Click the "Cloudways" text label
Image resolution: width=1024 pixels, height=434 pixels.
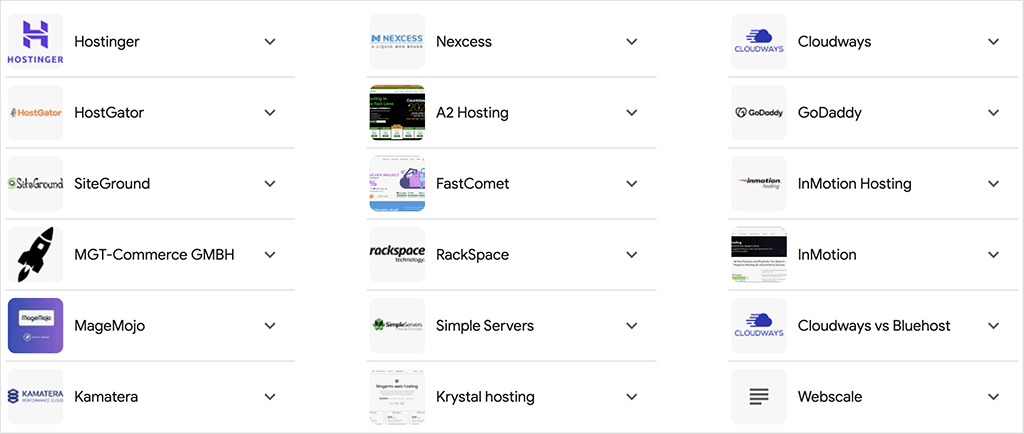(834, 42)
